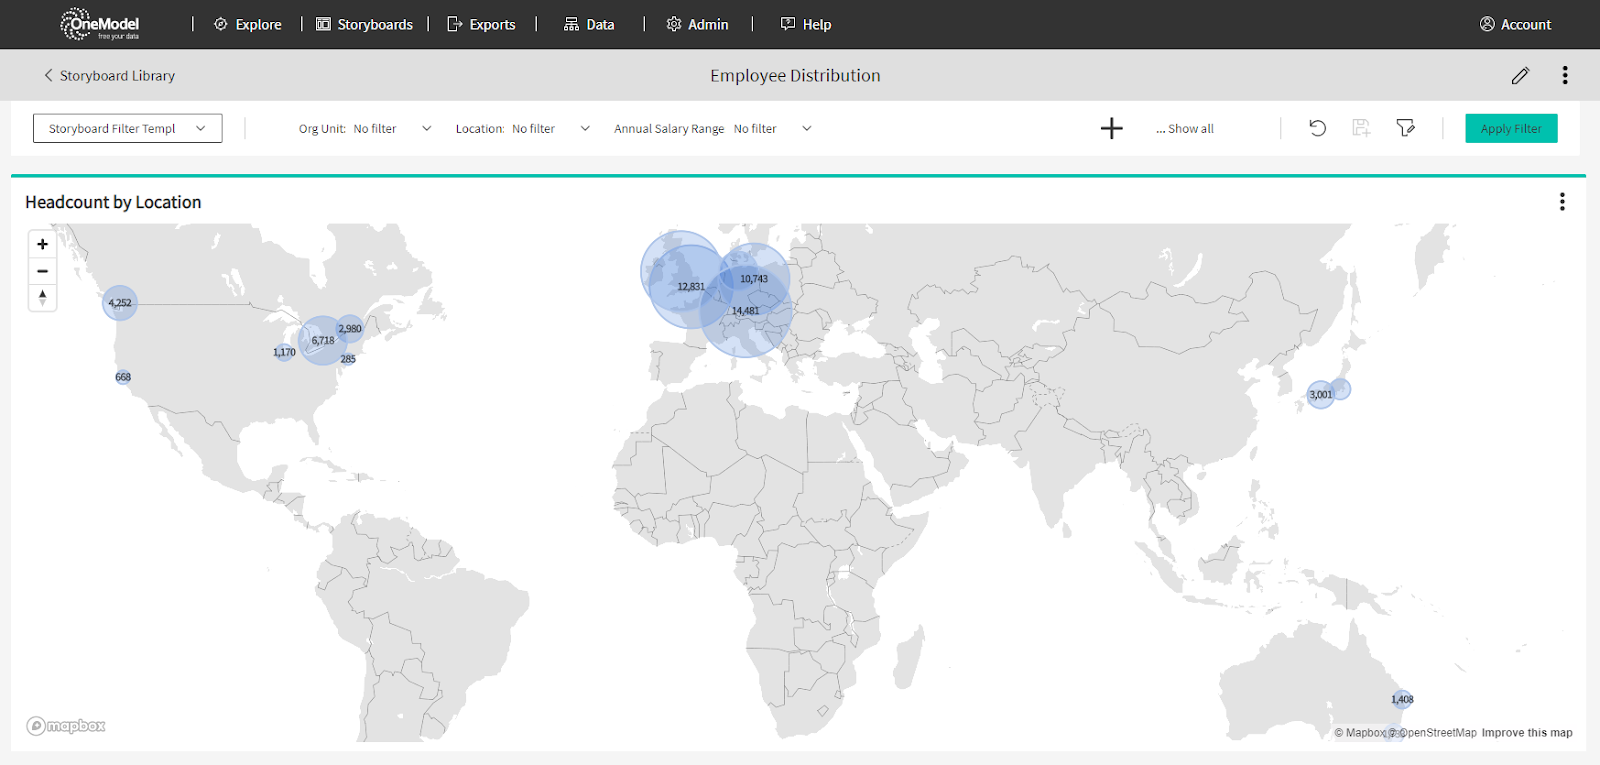Open the Location filter dropdown
1600x765 pixels.
(x=585, y=129)
